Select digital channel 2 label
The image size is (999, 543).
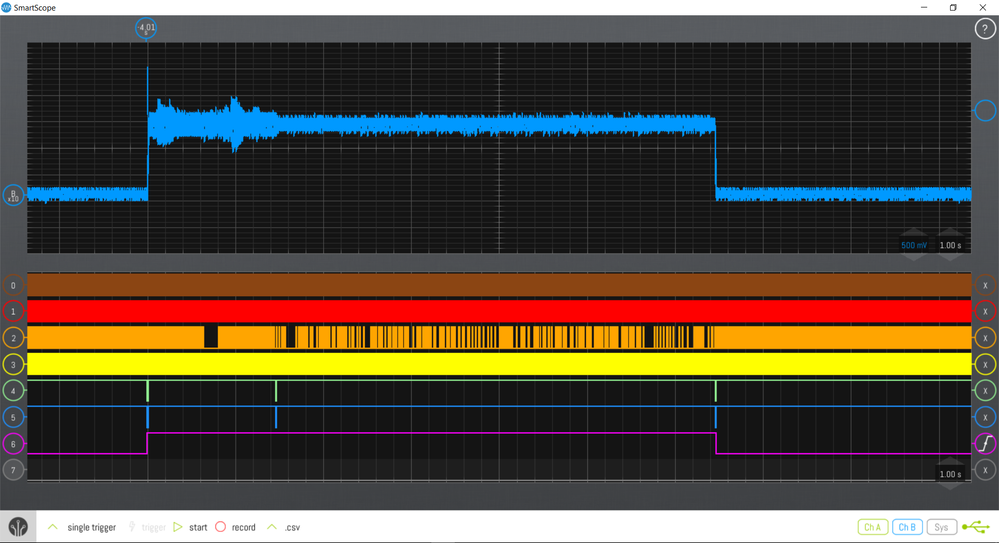13,338
